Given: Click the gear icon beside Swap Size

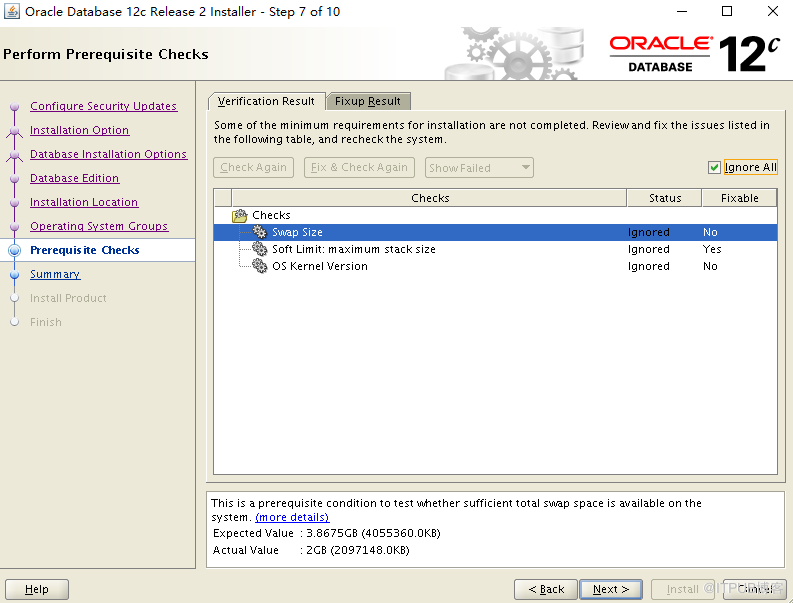Looking at the screenshot, I should [x=259, y=232].
